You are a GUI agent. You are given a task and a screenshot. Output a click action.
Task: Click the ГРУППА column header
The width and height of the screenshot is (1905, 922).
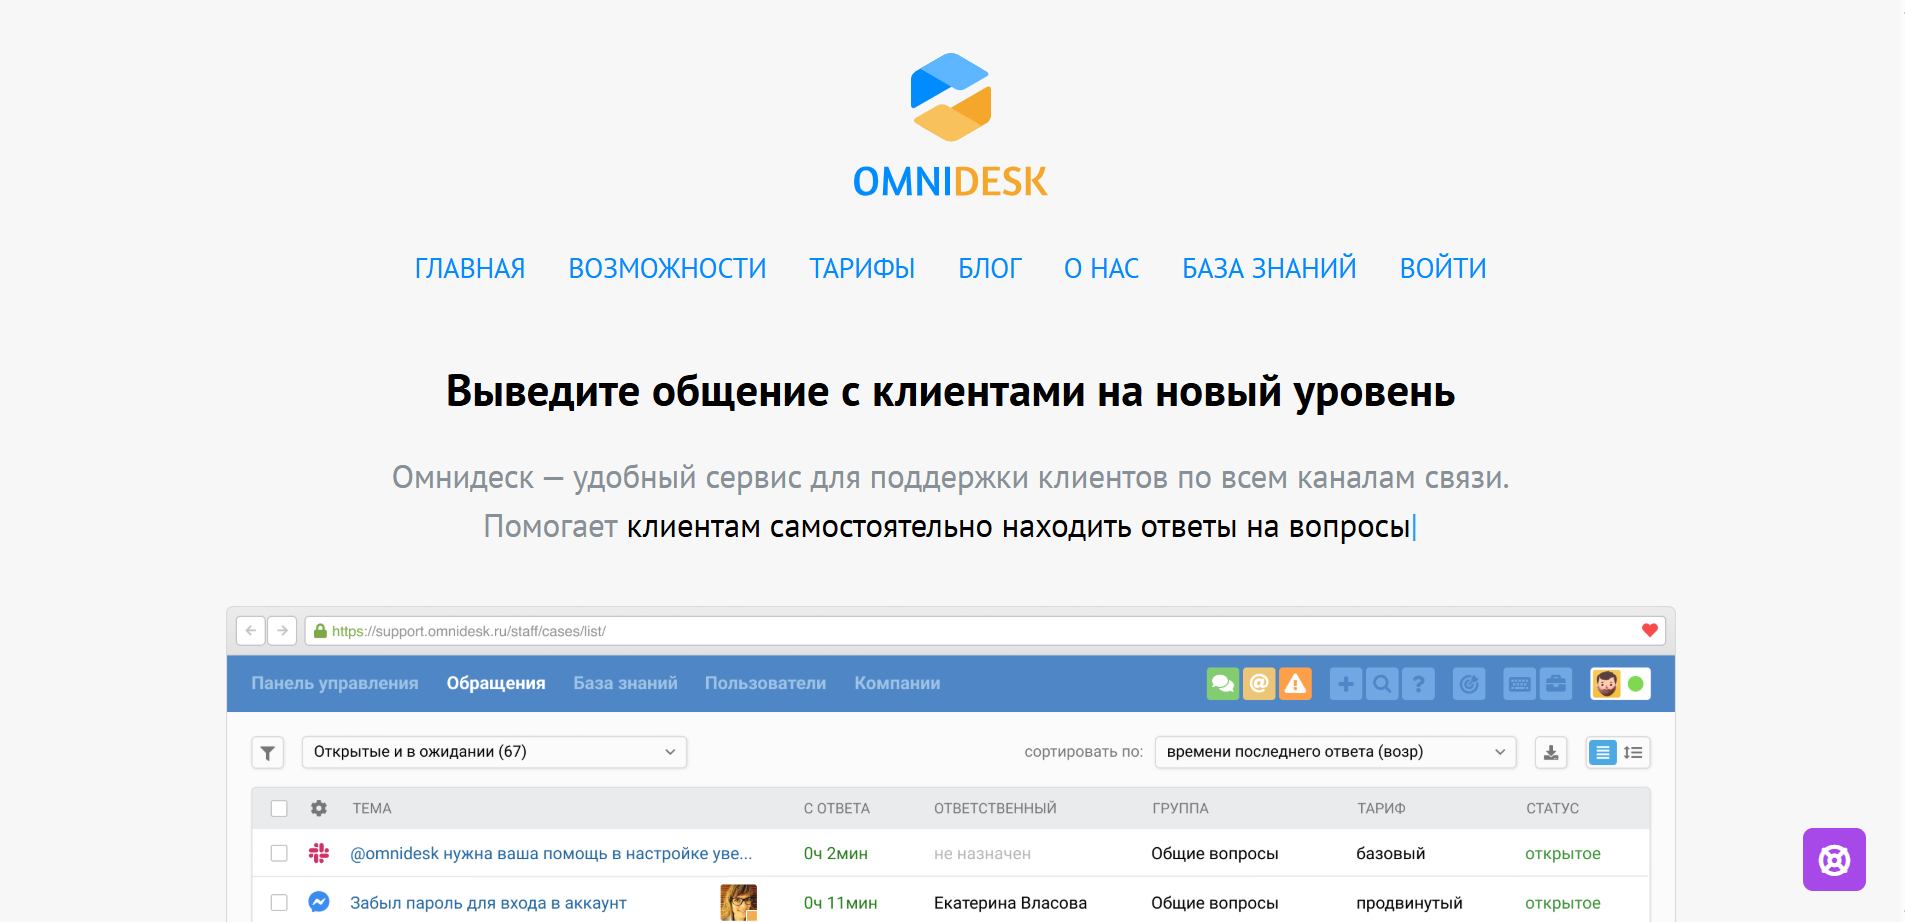[x=1180, y=808]
